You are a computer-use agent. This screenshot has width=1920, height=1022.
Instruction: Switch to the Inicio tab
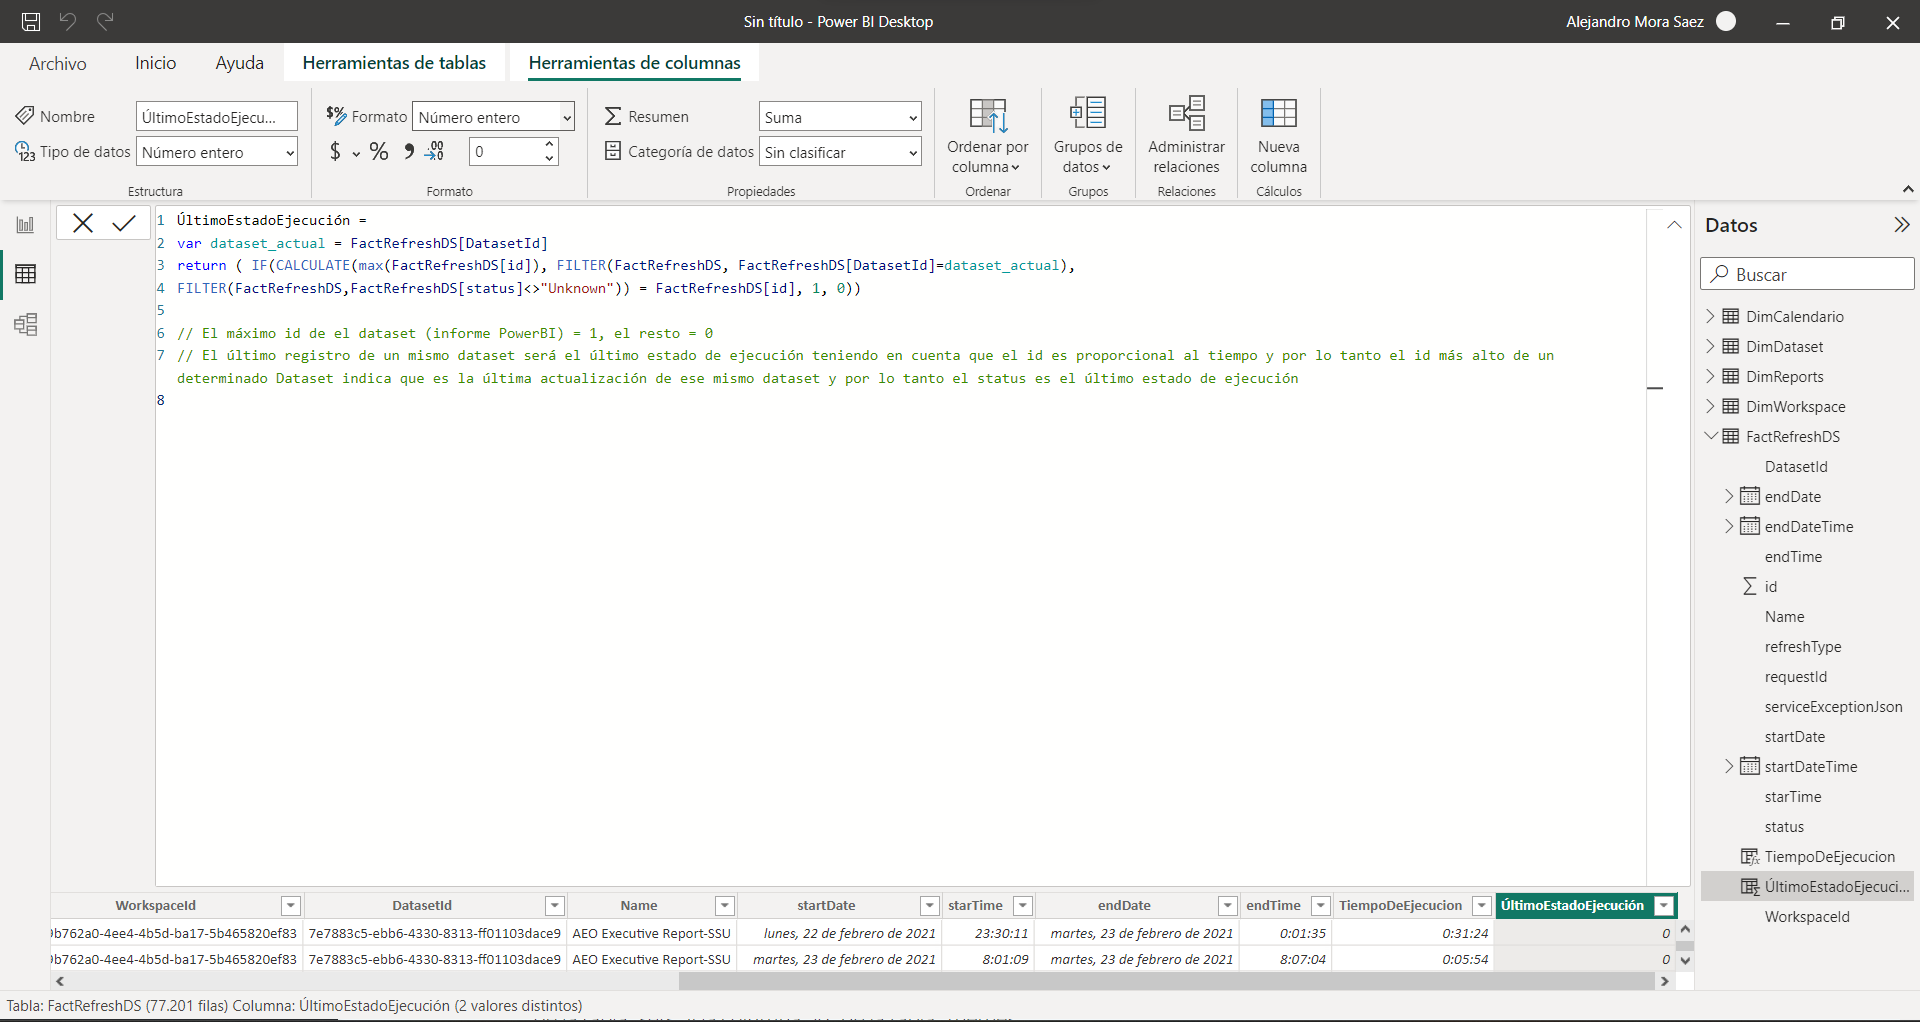pyautogui.click(x=155, y=63)
